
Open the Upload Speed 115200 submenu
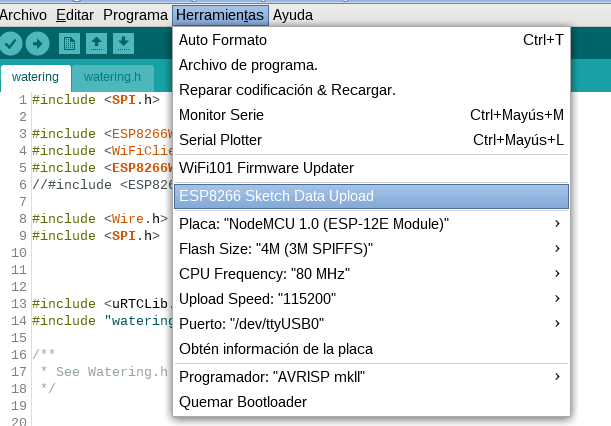click(370, 299)
